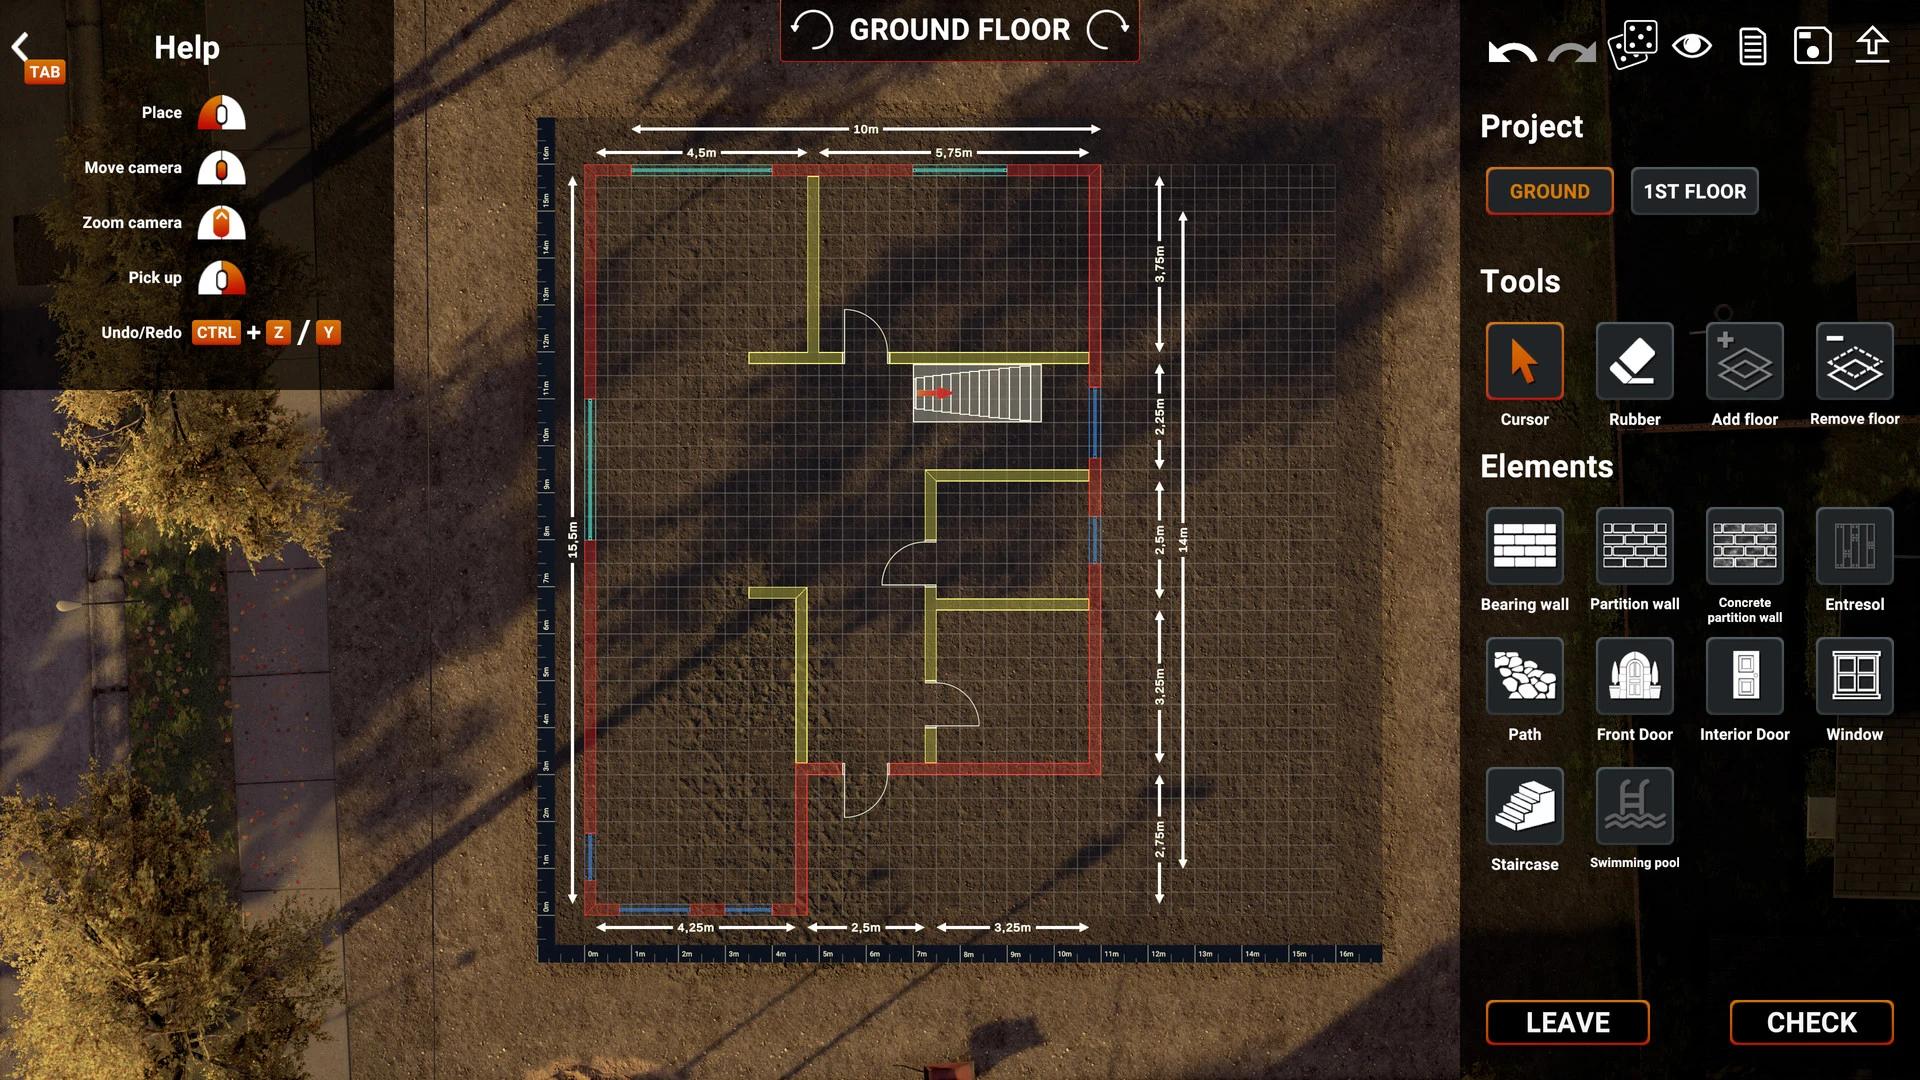Switch to the 1ST FLOOR tab
Screen dimensions: 1920x1080
1693,190
